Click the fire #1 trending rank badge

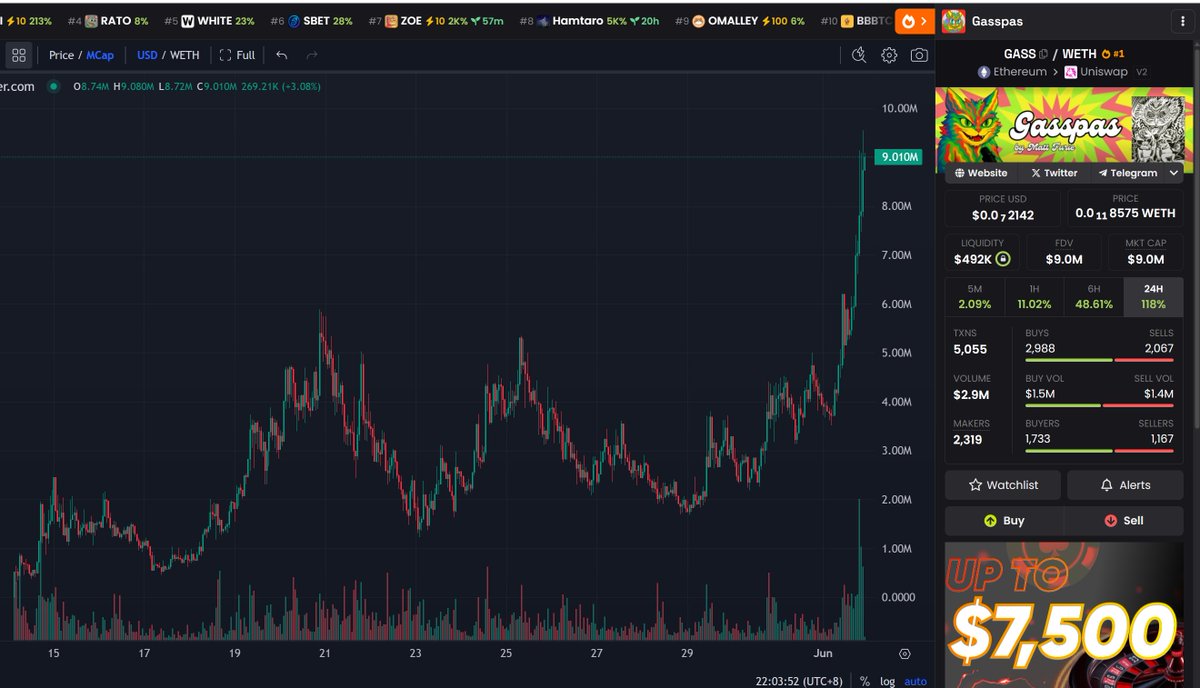[x=1111, y=54]
